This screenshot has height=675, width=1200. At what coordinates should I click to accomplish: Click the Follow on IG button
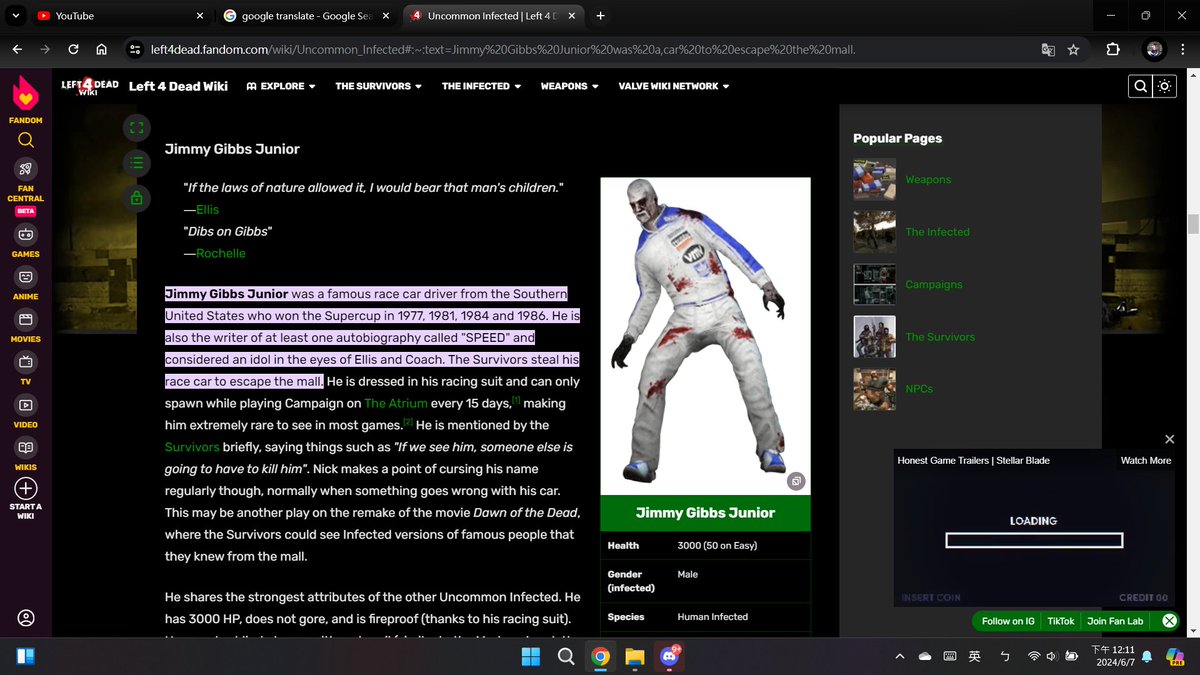[x=1008, y=621]
